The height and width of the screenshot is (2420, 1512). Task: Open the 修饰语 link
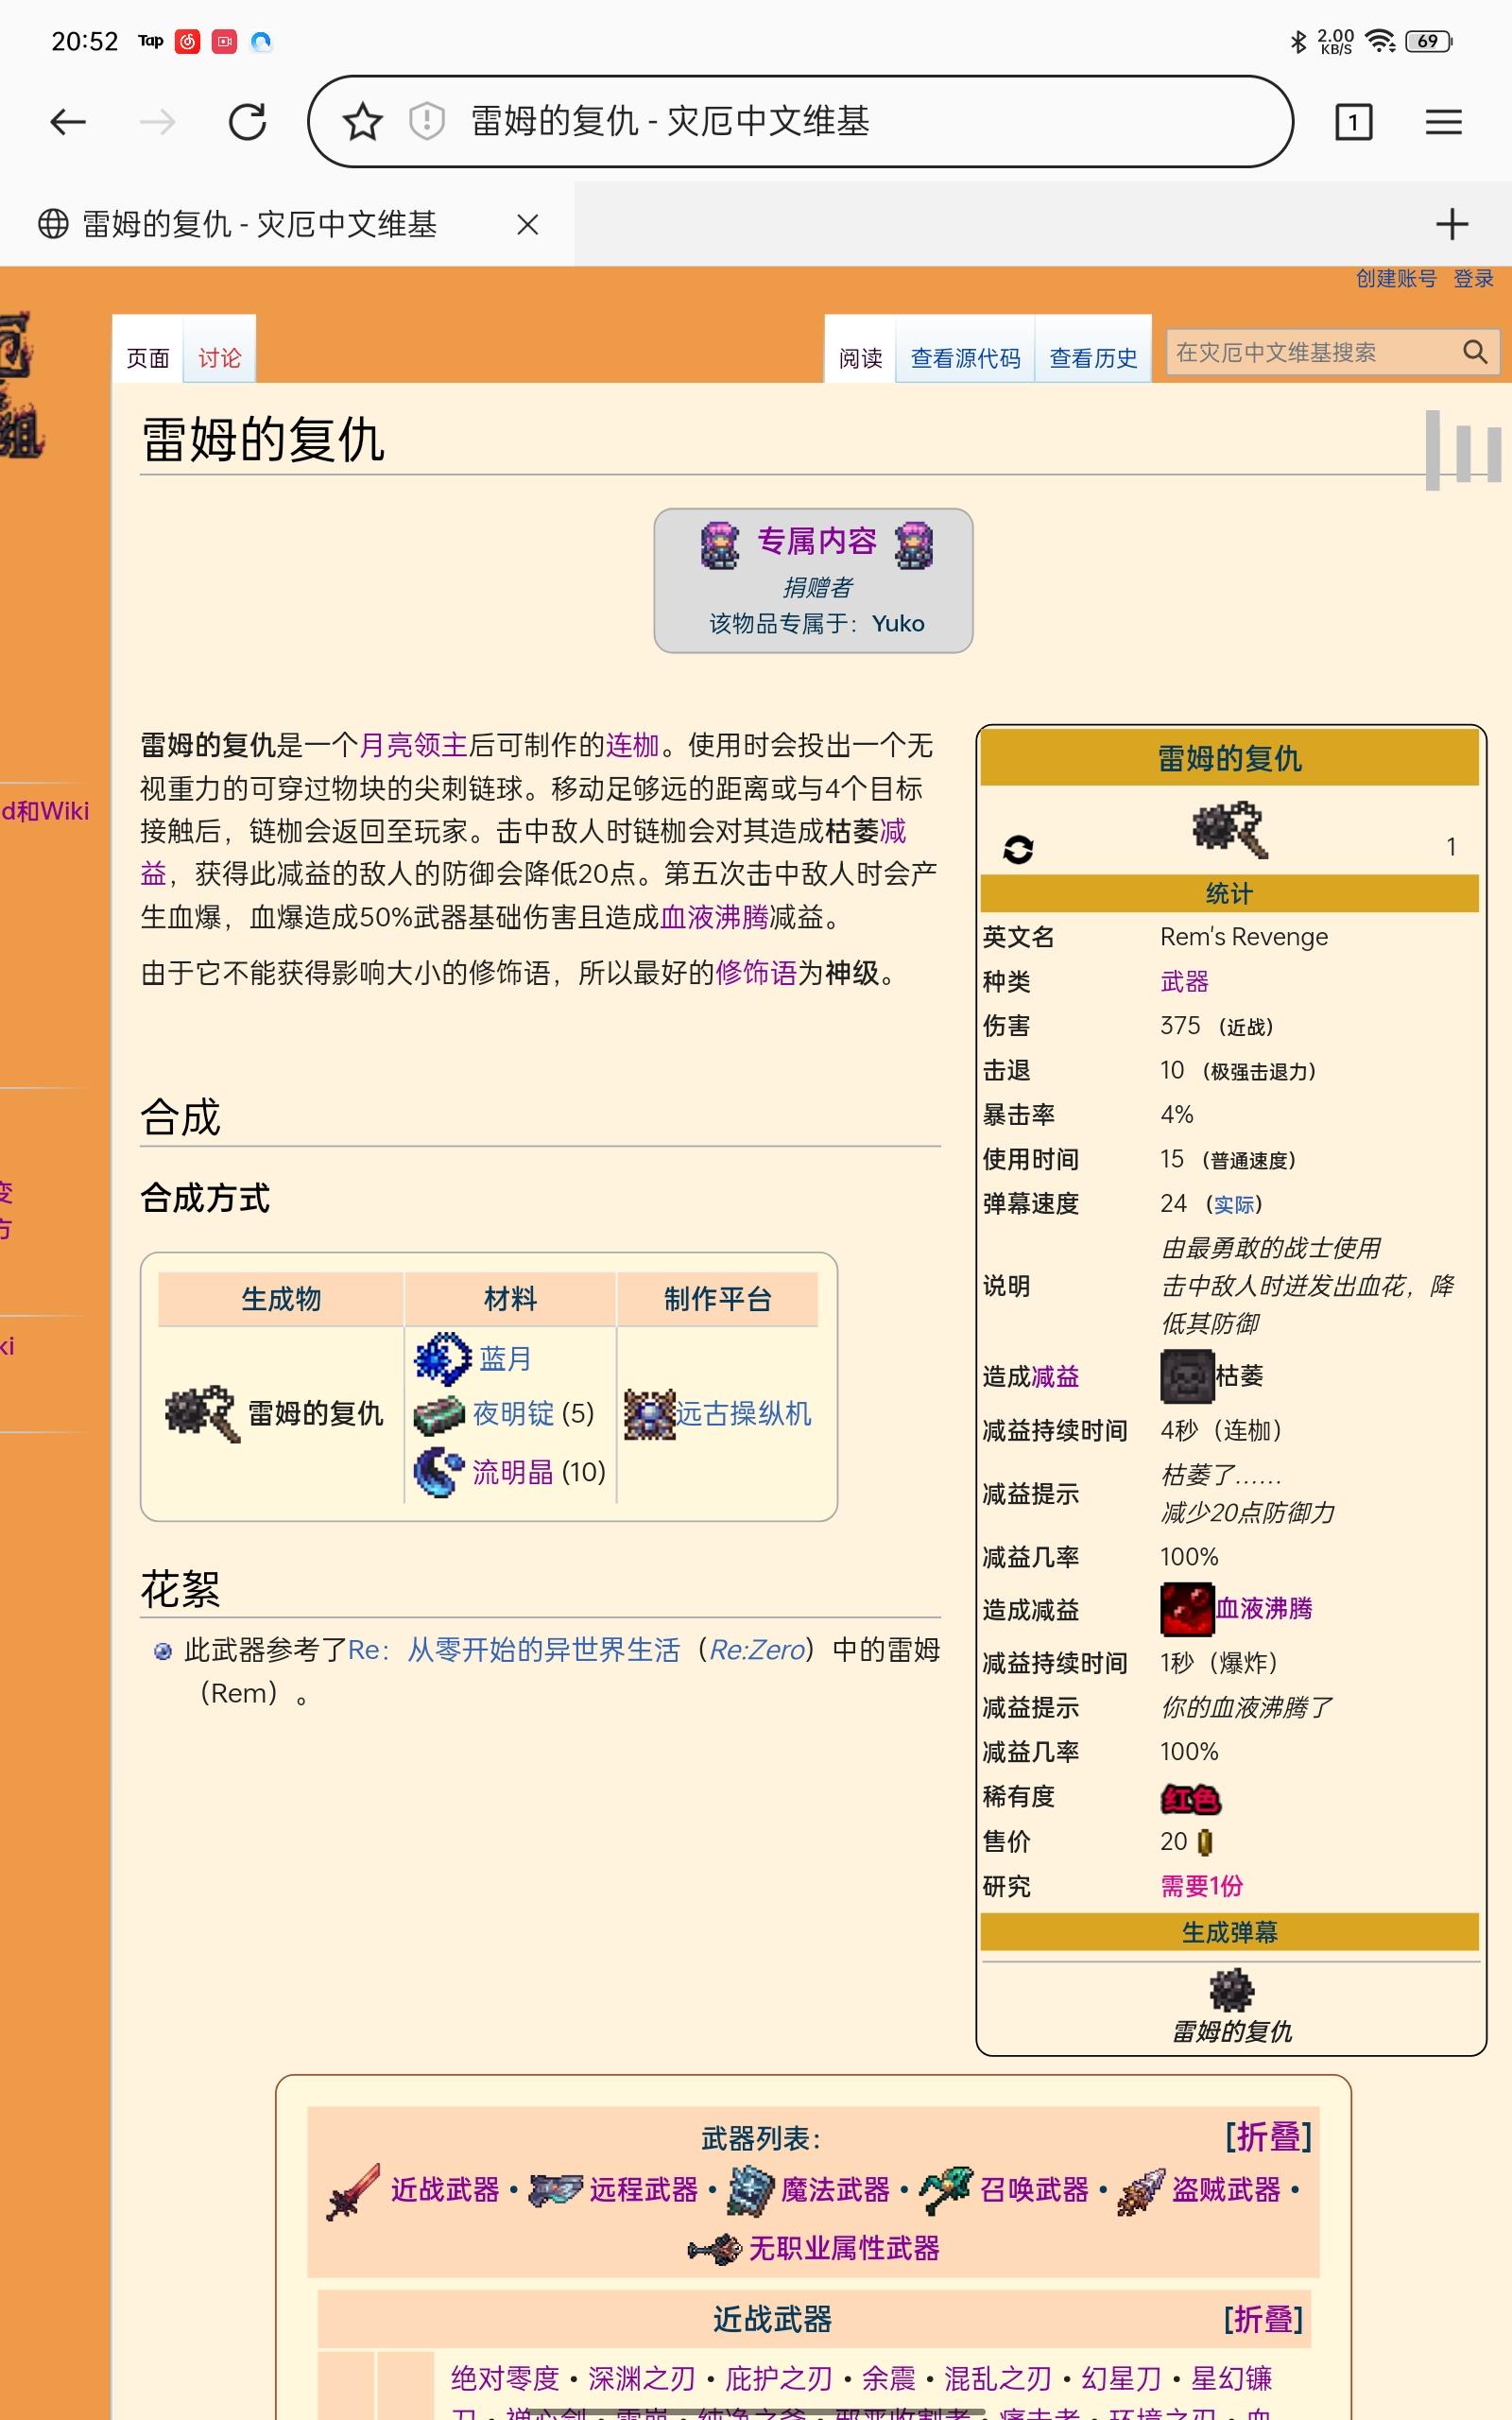756,972
